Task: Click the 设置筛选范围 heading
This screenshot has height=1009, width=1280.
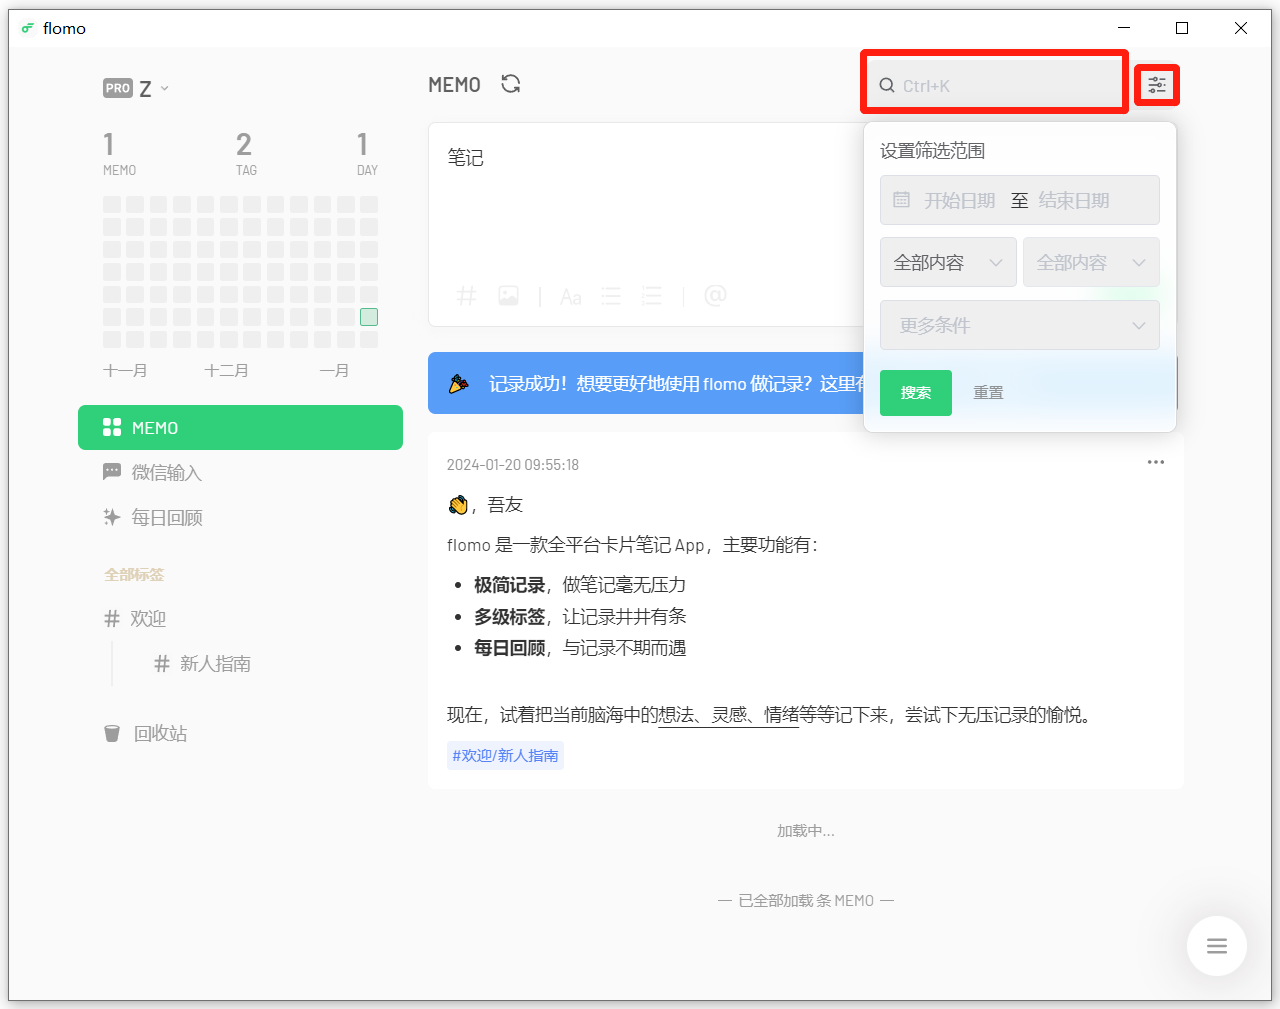Action: [x=932, y=151]
